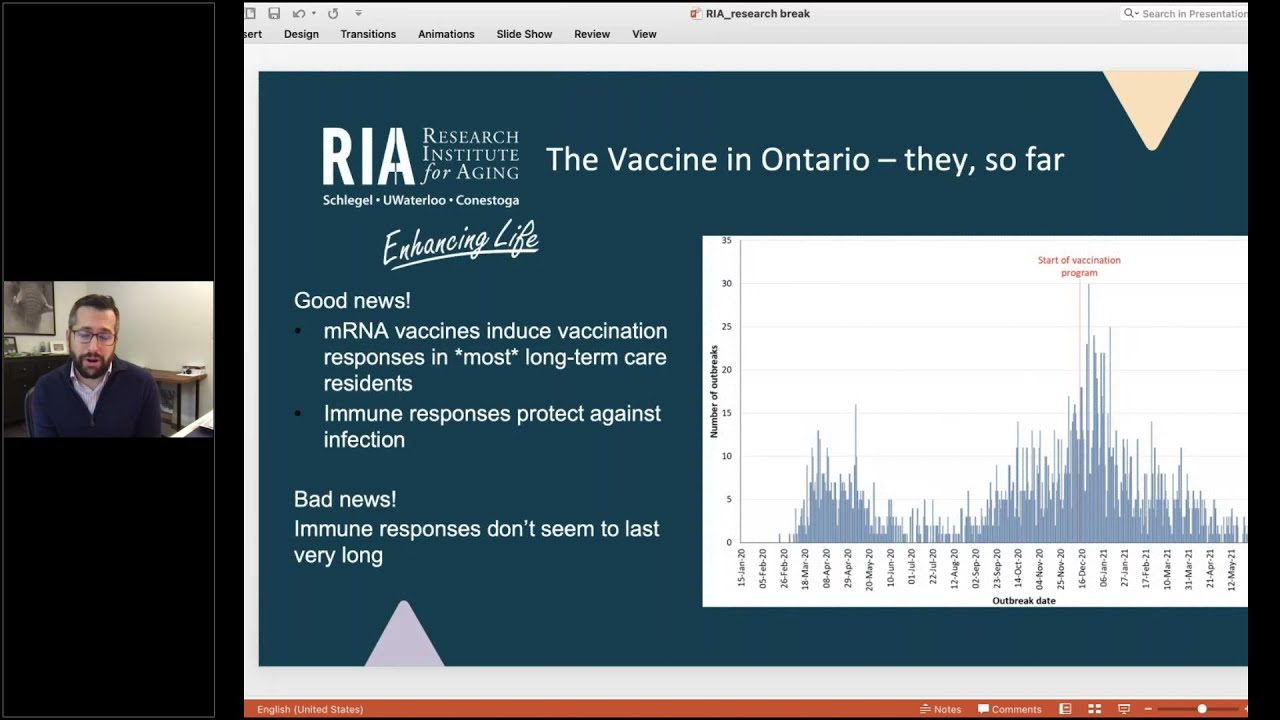Click English (United States) language button
This screenshot has width=1280, height=720.
[x=310, y=709]
